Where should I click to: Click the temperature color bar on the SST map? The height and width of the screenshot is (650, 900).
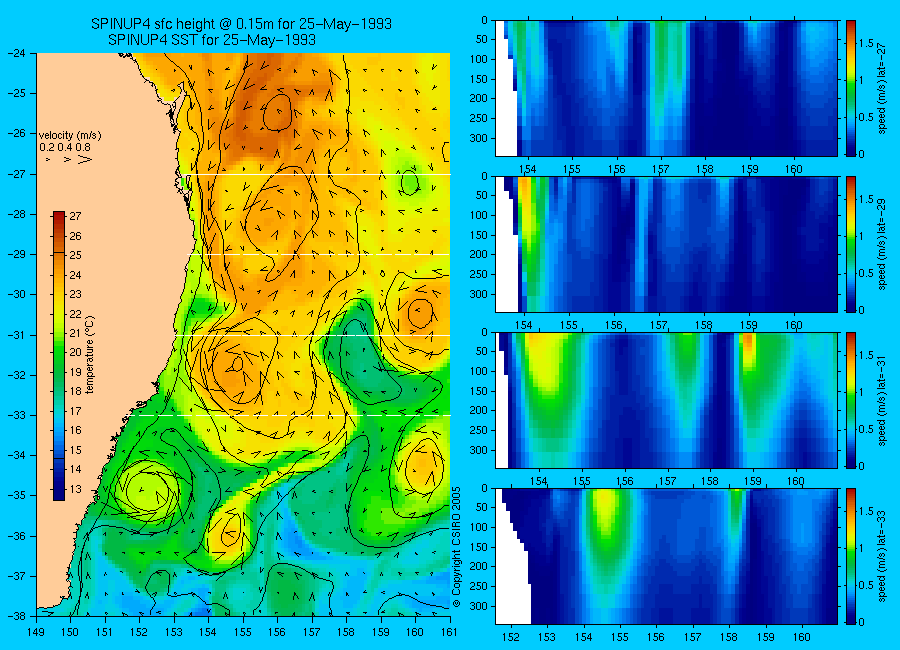59,355
